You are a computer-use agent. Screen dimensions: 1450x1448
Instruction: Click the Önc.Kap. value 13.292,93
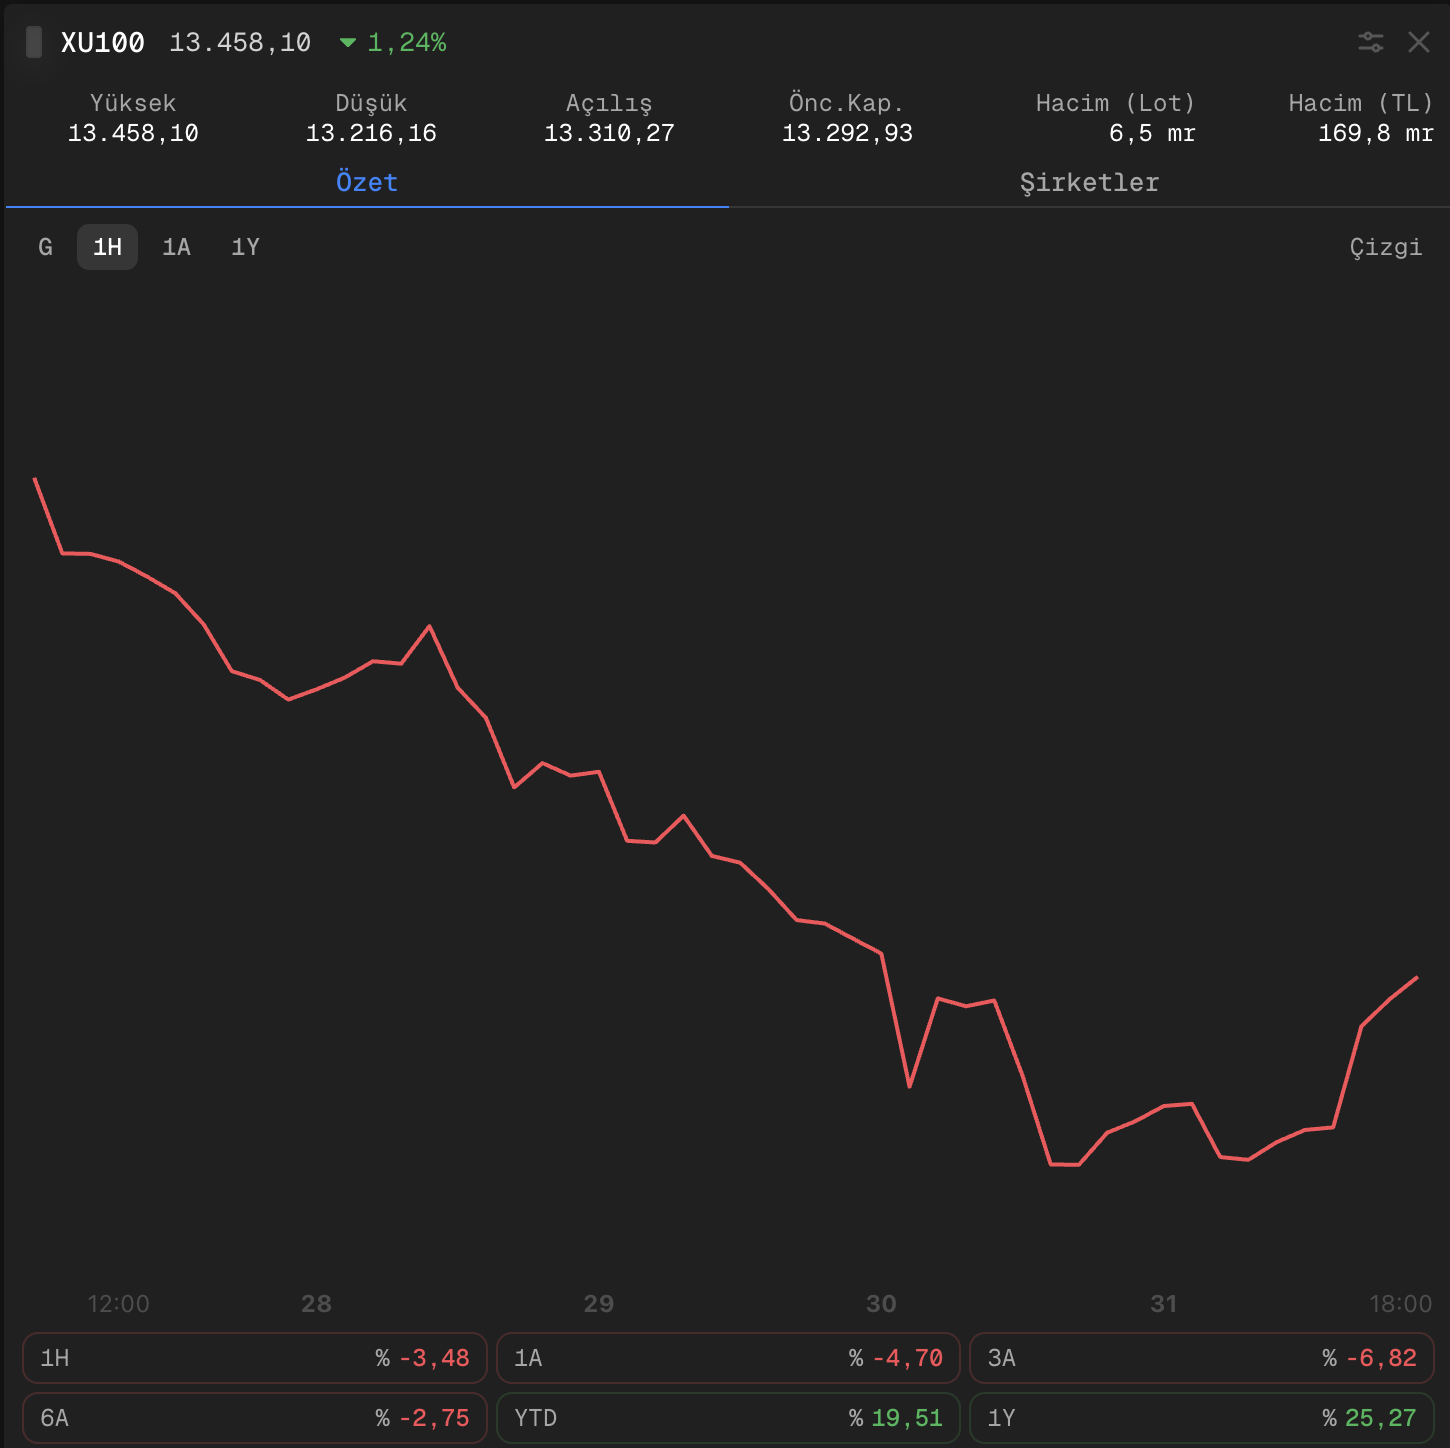[x=847, y=133]
